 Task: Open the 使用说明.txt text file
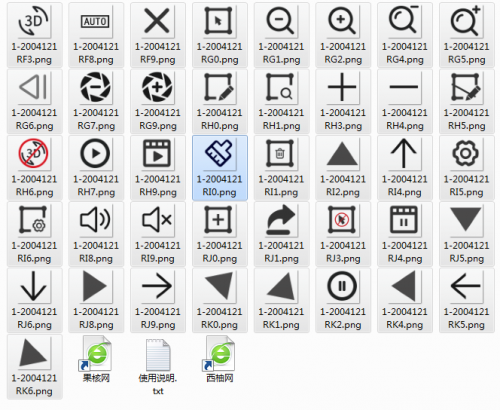click(x=158, y=367)
